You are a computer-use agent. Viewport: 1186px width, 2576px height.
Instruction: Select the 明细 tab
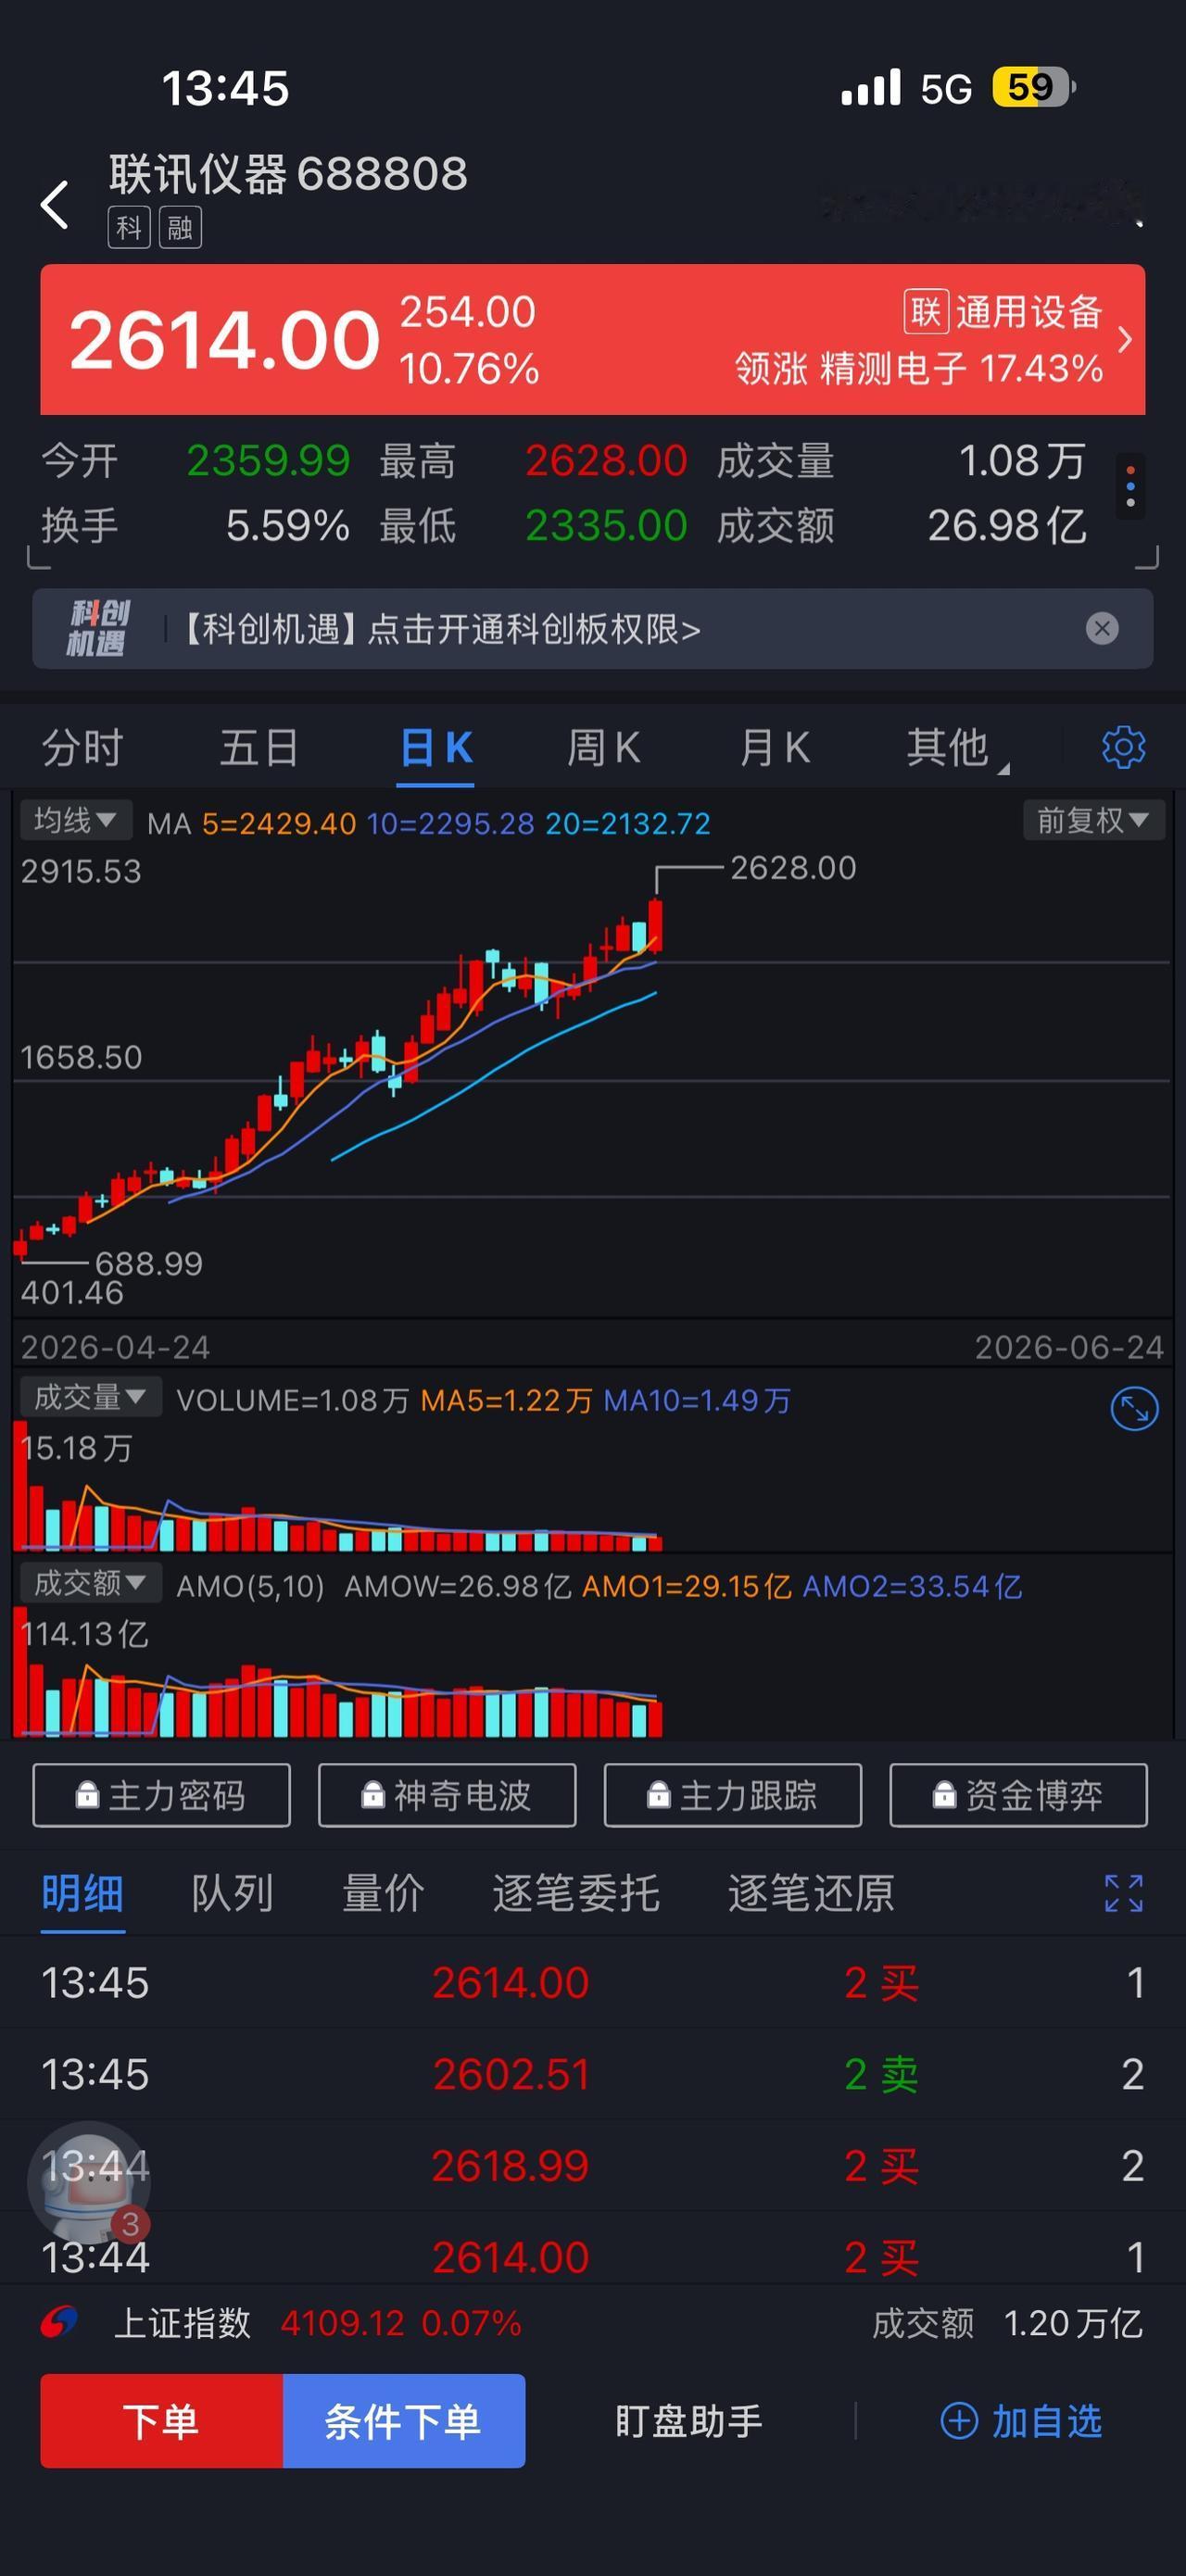coord(82,1893)
